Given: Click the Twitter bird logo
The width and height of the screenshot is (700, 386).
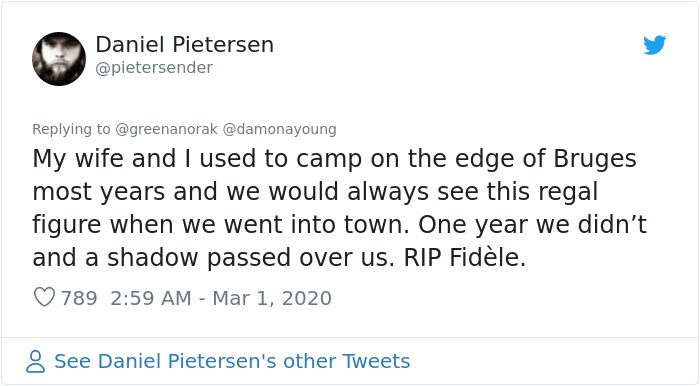Looking at the screenshot, I should point(654,45).
